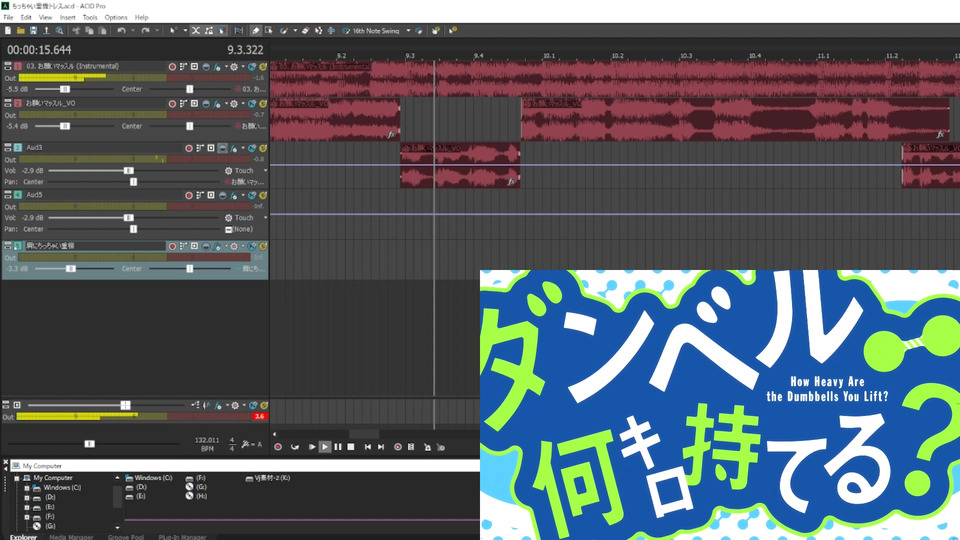Image resolution: width=960 pixels, height=540 pixels.
Task: Click the Redo arrow icon
Action: click(145, 30)
